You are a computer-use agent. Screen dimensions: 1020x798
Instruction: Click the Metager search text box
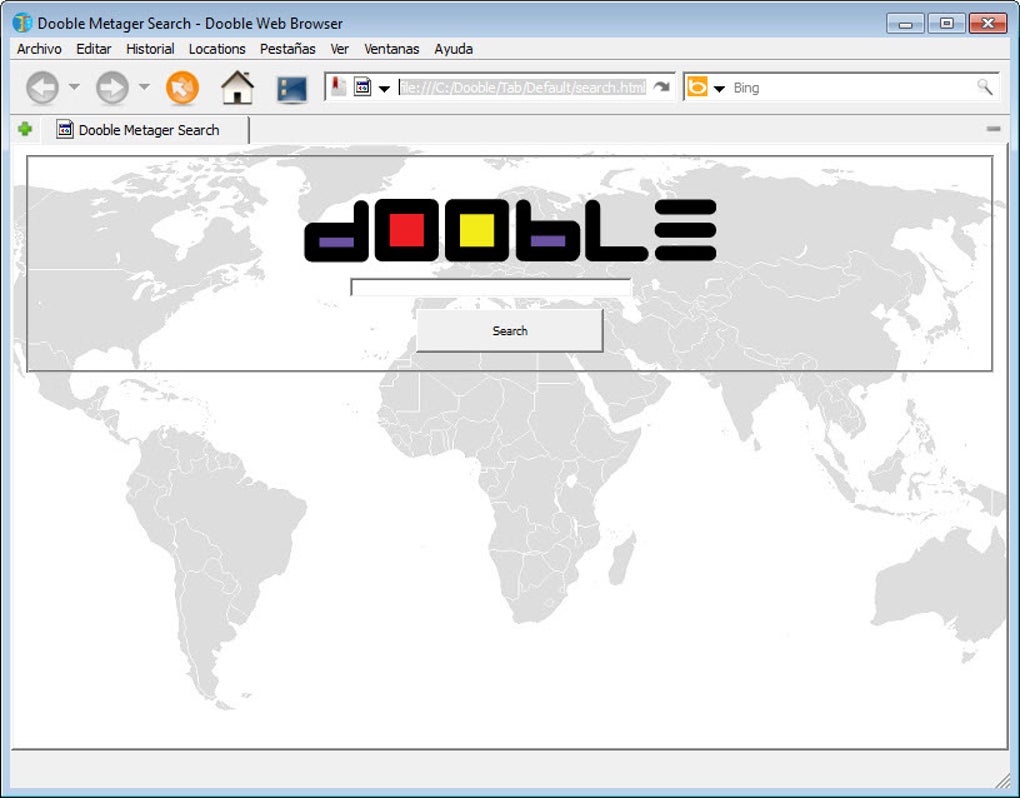click(491, 287)
